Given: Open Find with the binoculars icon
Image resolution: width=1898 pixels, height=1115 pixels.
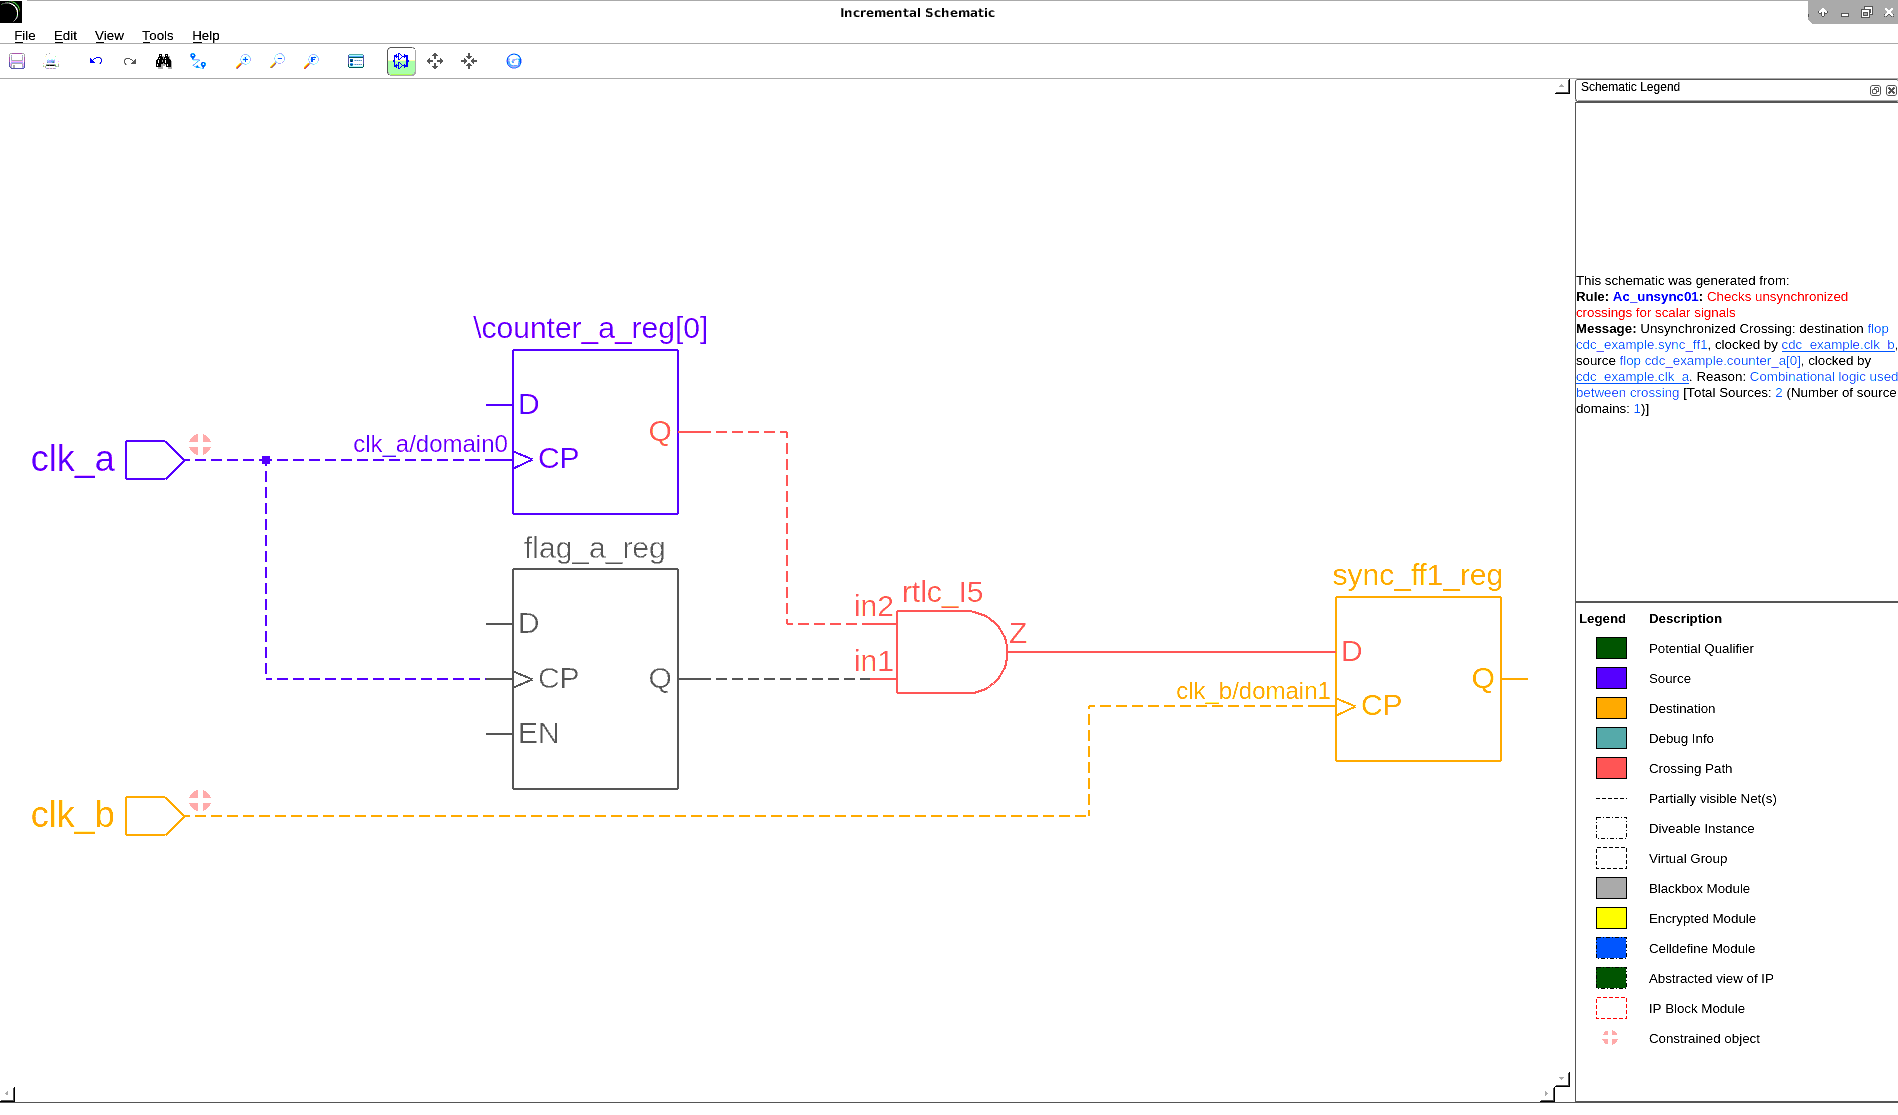Looking at the screenshot, I should pos(164,61).
